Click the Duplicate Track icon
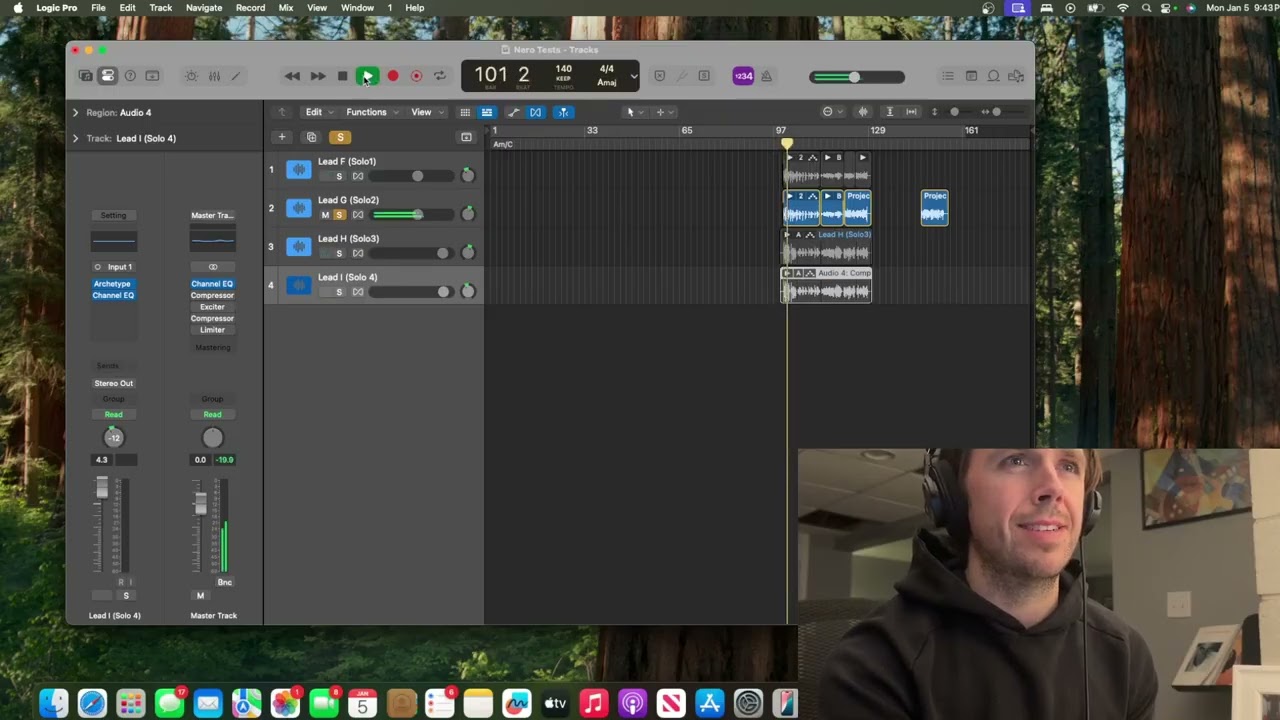The width and height of the screenshot is (1280, 720). (x=311, y=137)
